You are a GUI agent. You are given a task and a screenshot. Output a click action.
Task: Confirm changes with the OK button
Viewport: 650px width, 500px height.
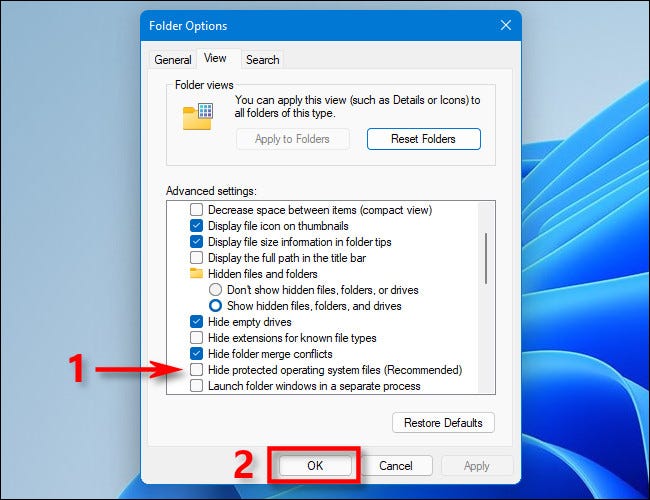coord(315,465)
